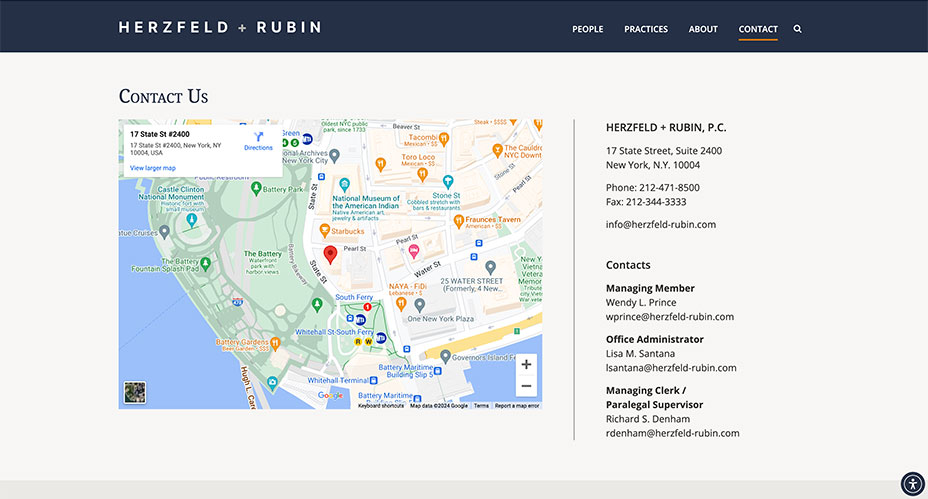
Task: Select the pink hotel marker near Pearl St
Action: coord(414,252)
